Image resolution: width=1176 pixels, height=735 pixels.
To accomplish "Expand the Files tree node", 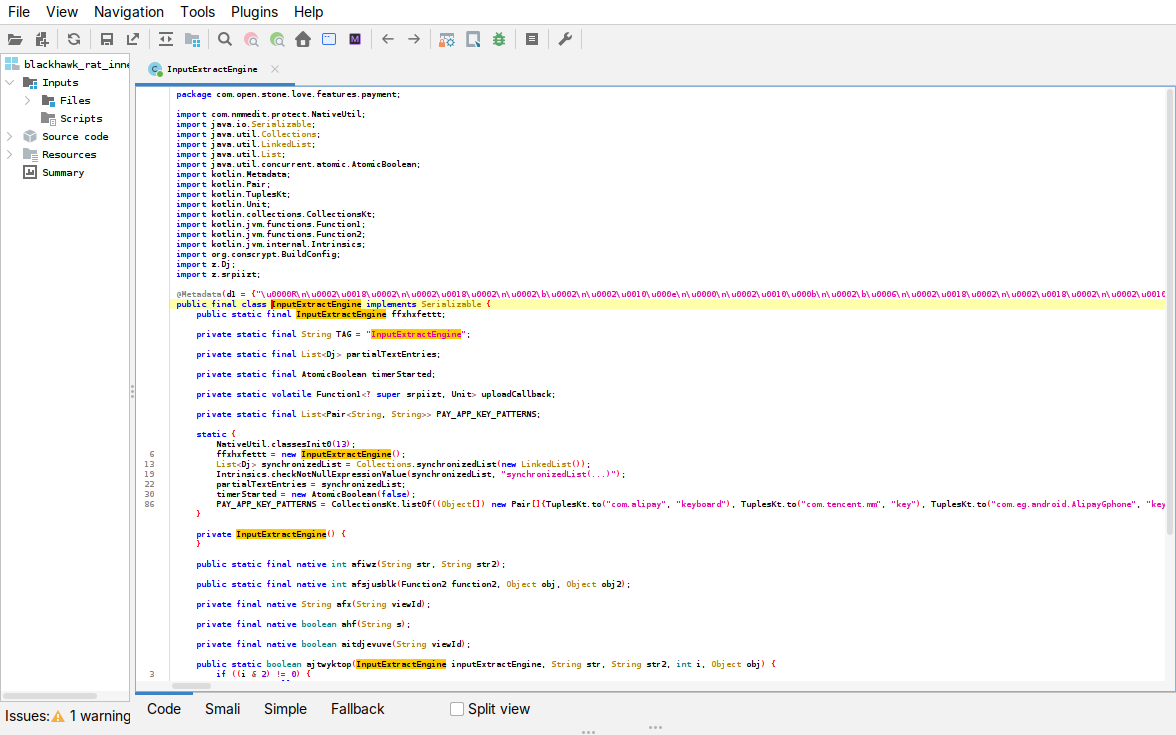I will (x=28, y=100).
